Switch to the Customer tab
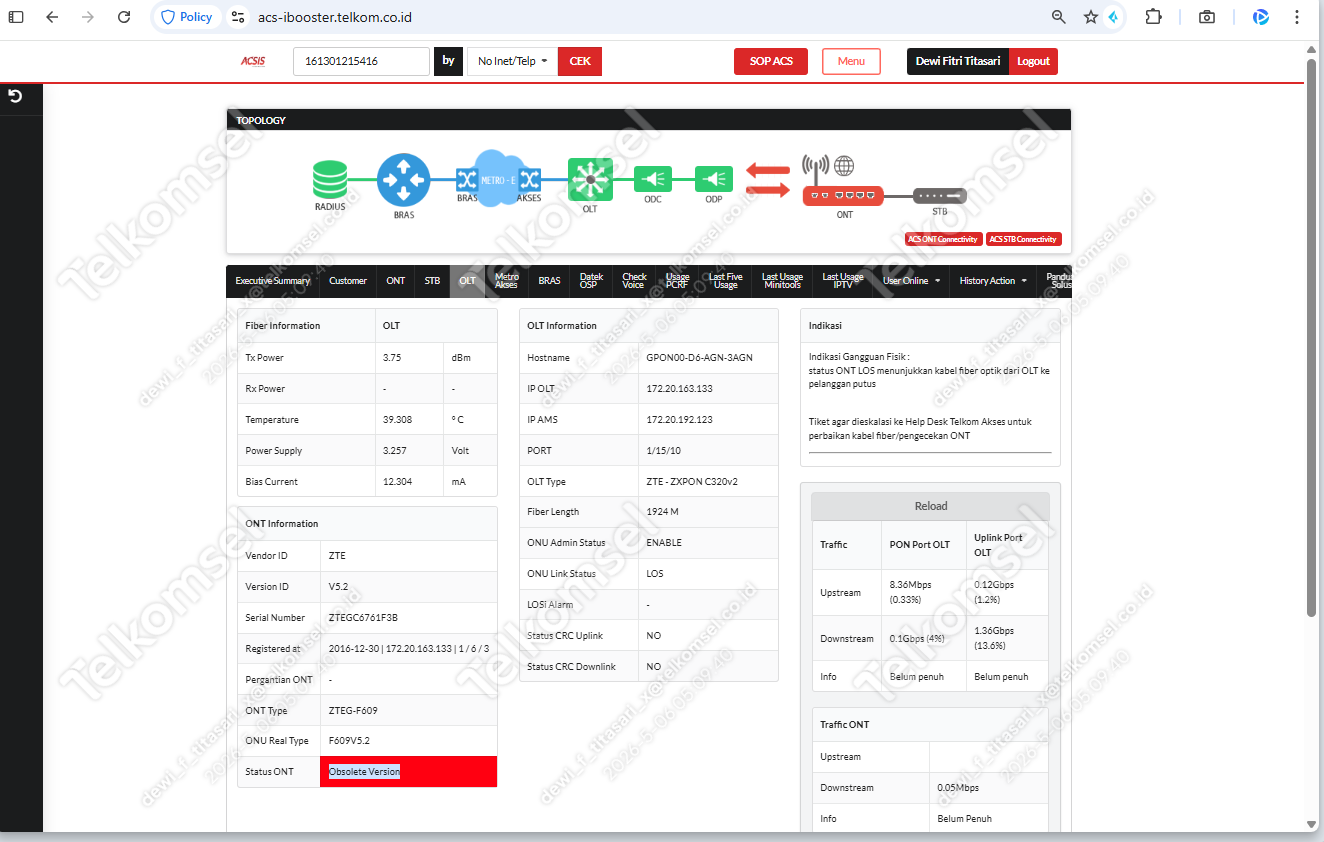The image size is (1324, 842). [x=348, y=281]
